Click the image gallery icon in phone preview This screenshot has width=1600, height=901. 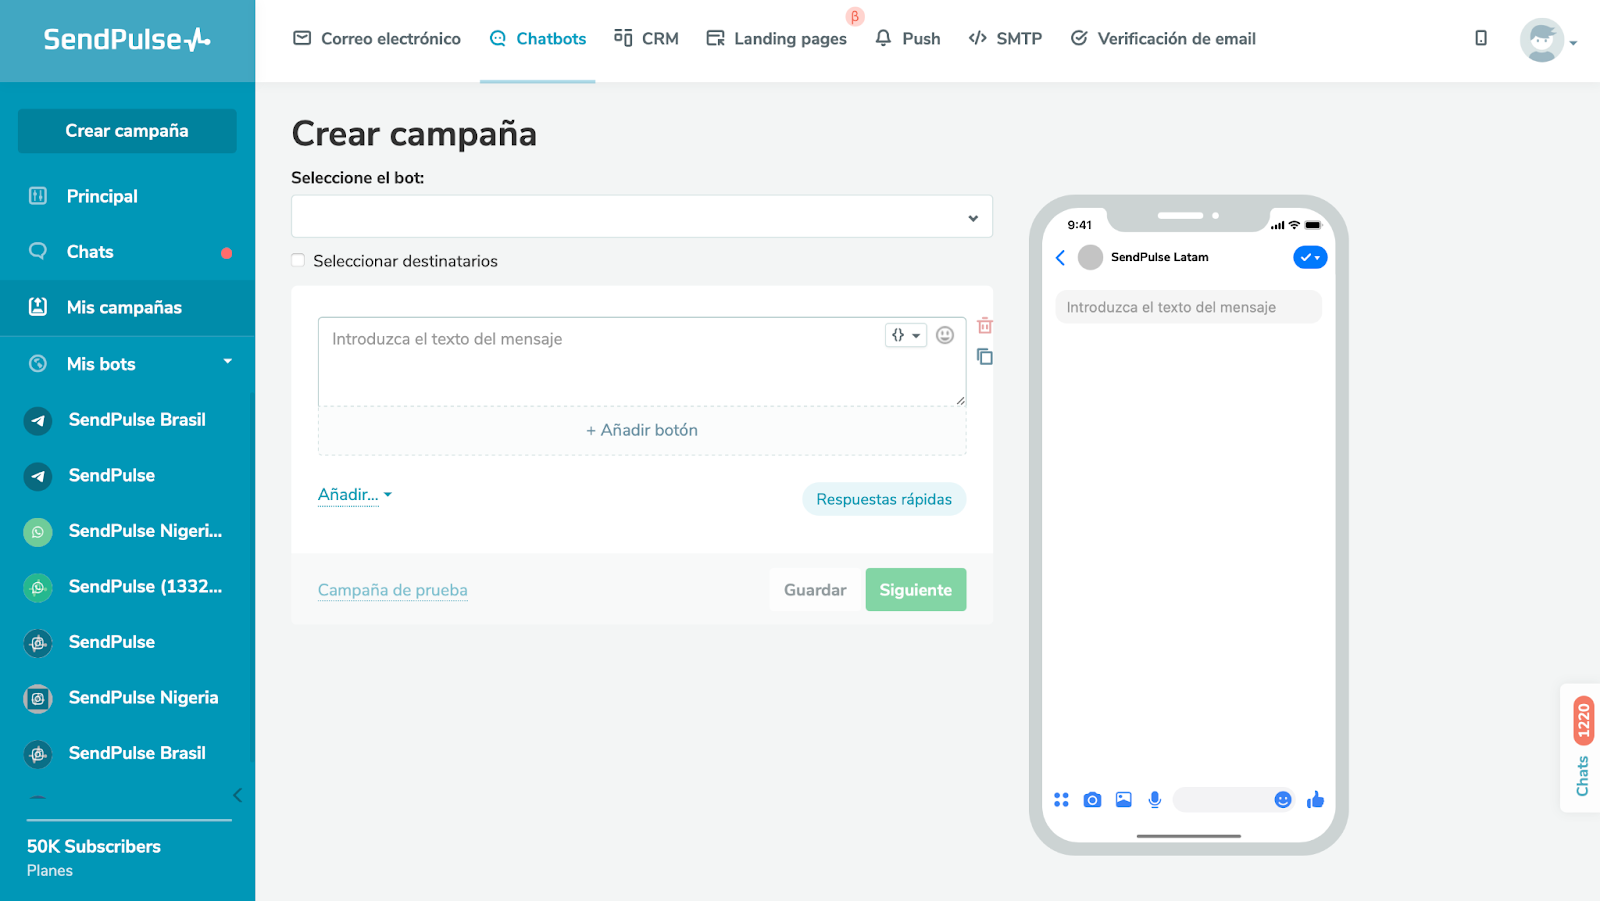coord(1124,800)
